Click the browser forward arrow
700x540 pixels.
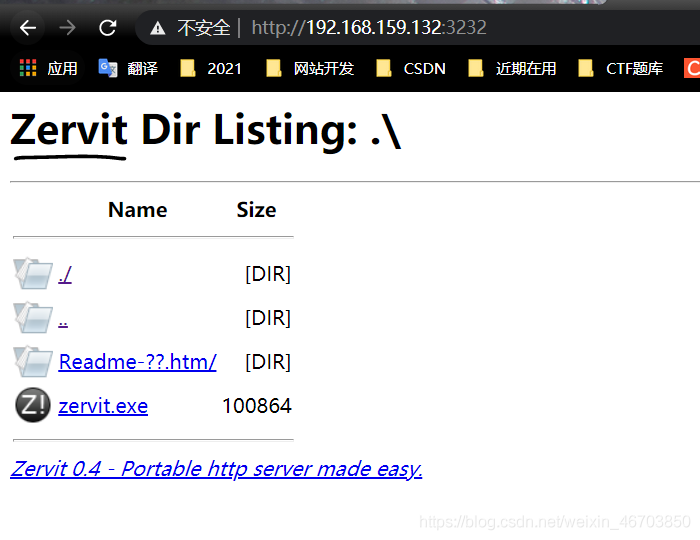(67, 28)
